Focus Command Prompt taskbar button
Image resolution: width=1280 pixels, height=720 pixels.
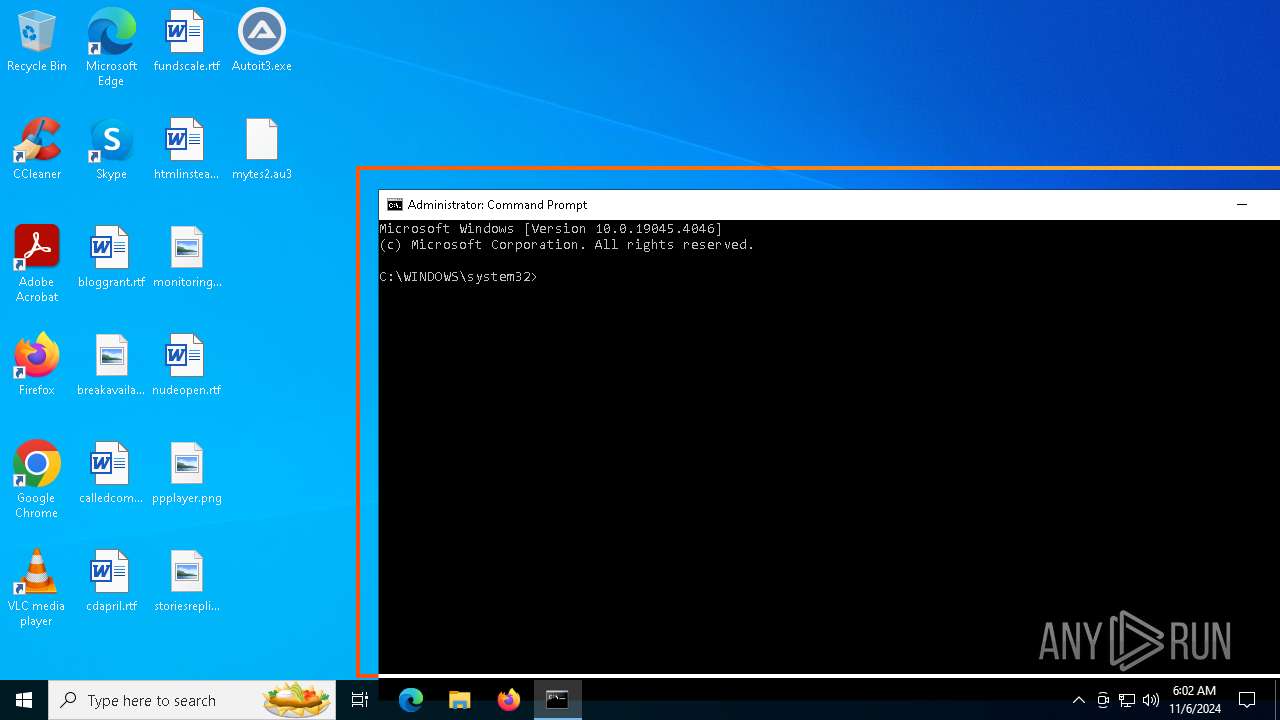tap(558, 700)
